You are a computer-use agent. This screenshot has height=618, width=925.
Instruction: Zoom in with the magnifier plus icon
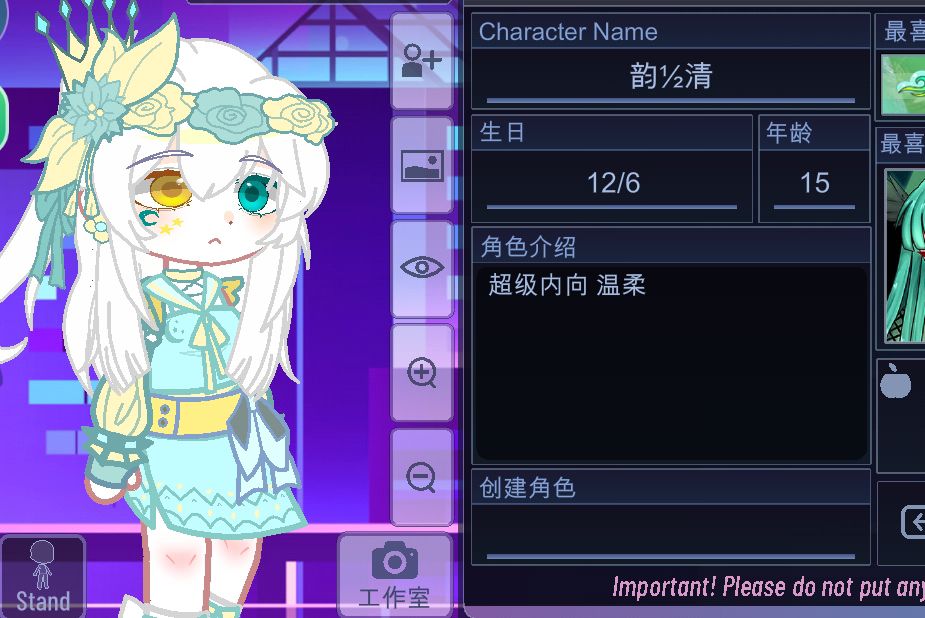422,373
